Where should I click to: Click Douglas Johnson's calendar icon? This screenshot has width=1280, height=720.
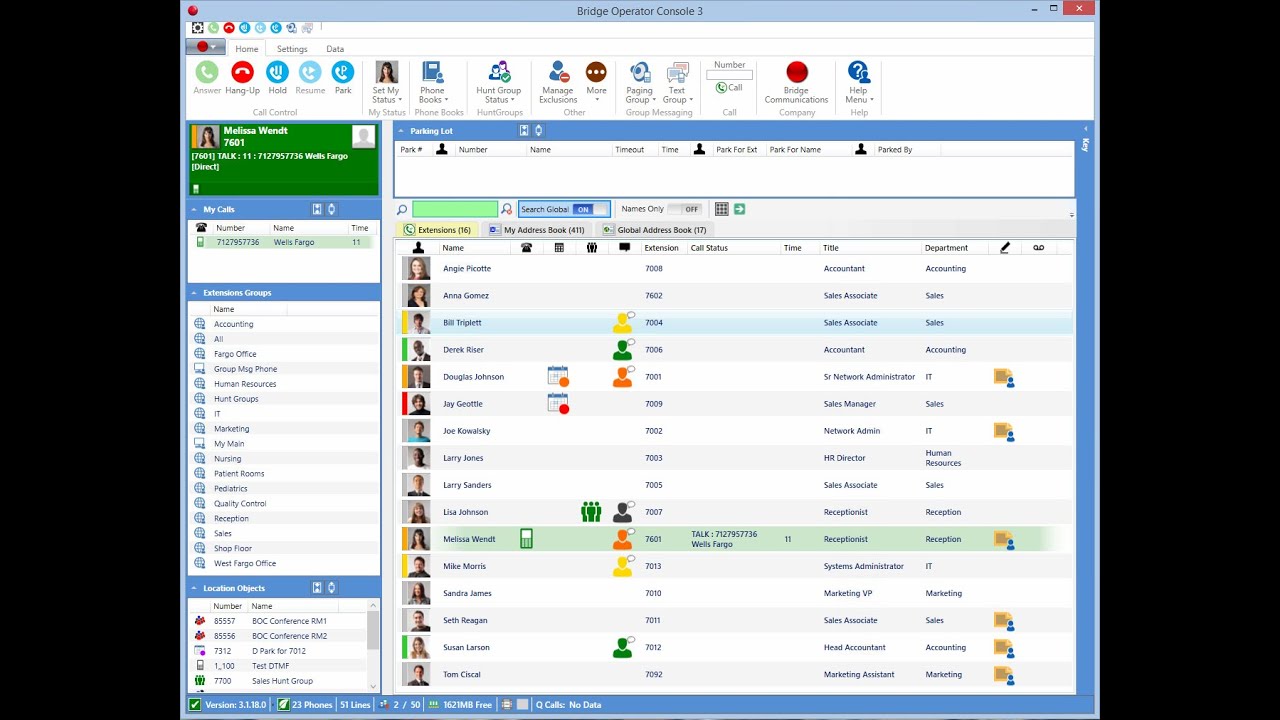558,377
